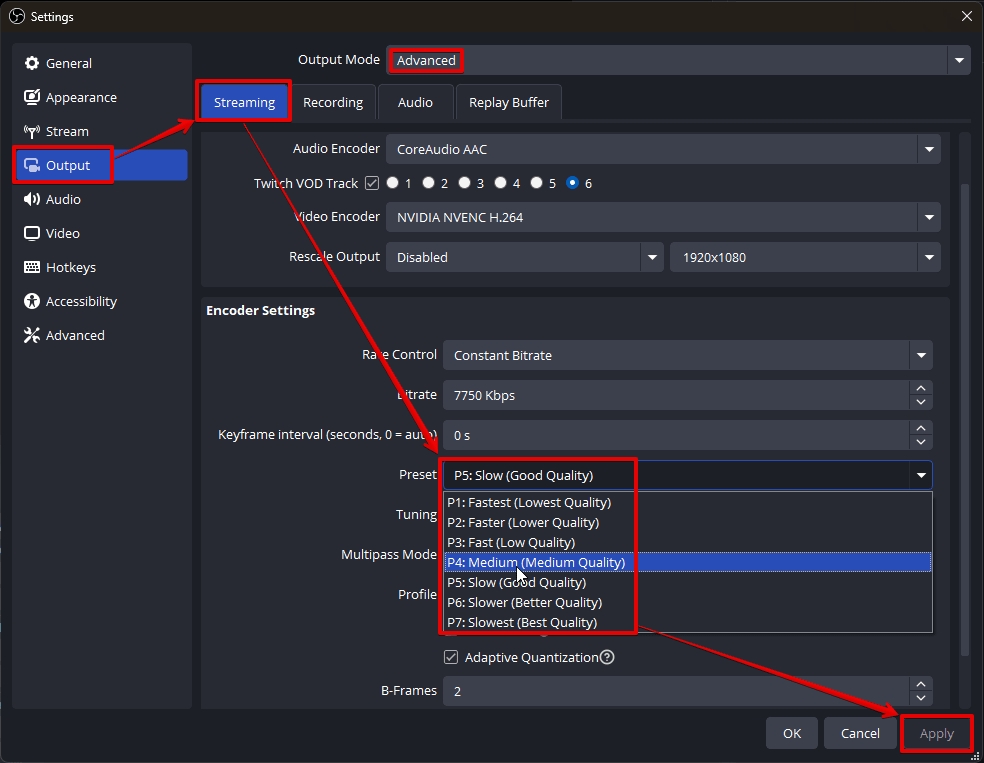
Task: Select Twitch VOD track 2
Action: coord(429,183)
